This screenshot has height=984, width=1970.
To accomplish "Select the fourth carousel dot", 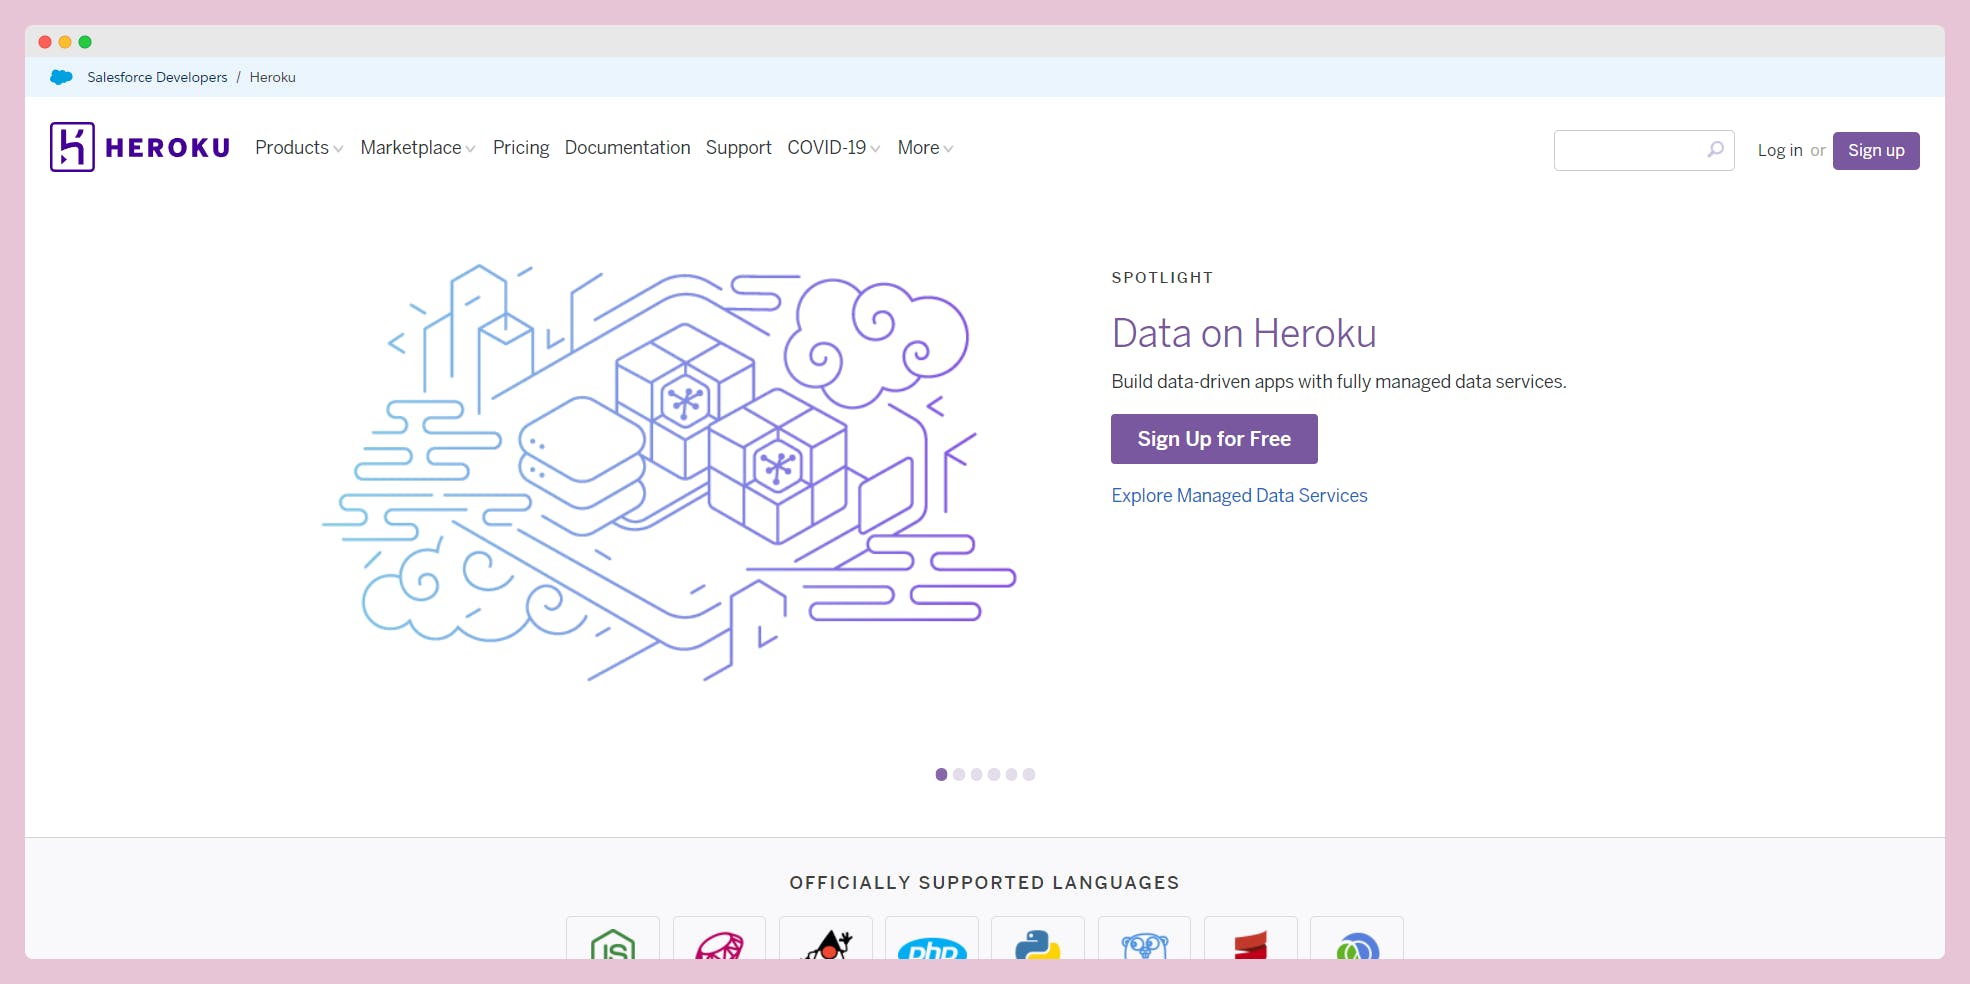I will pos(994,774).
